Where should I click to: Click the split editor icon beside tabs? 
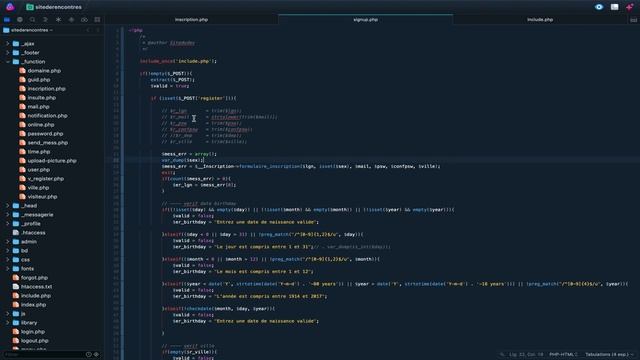coord(633,20)
